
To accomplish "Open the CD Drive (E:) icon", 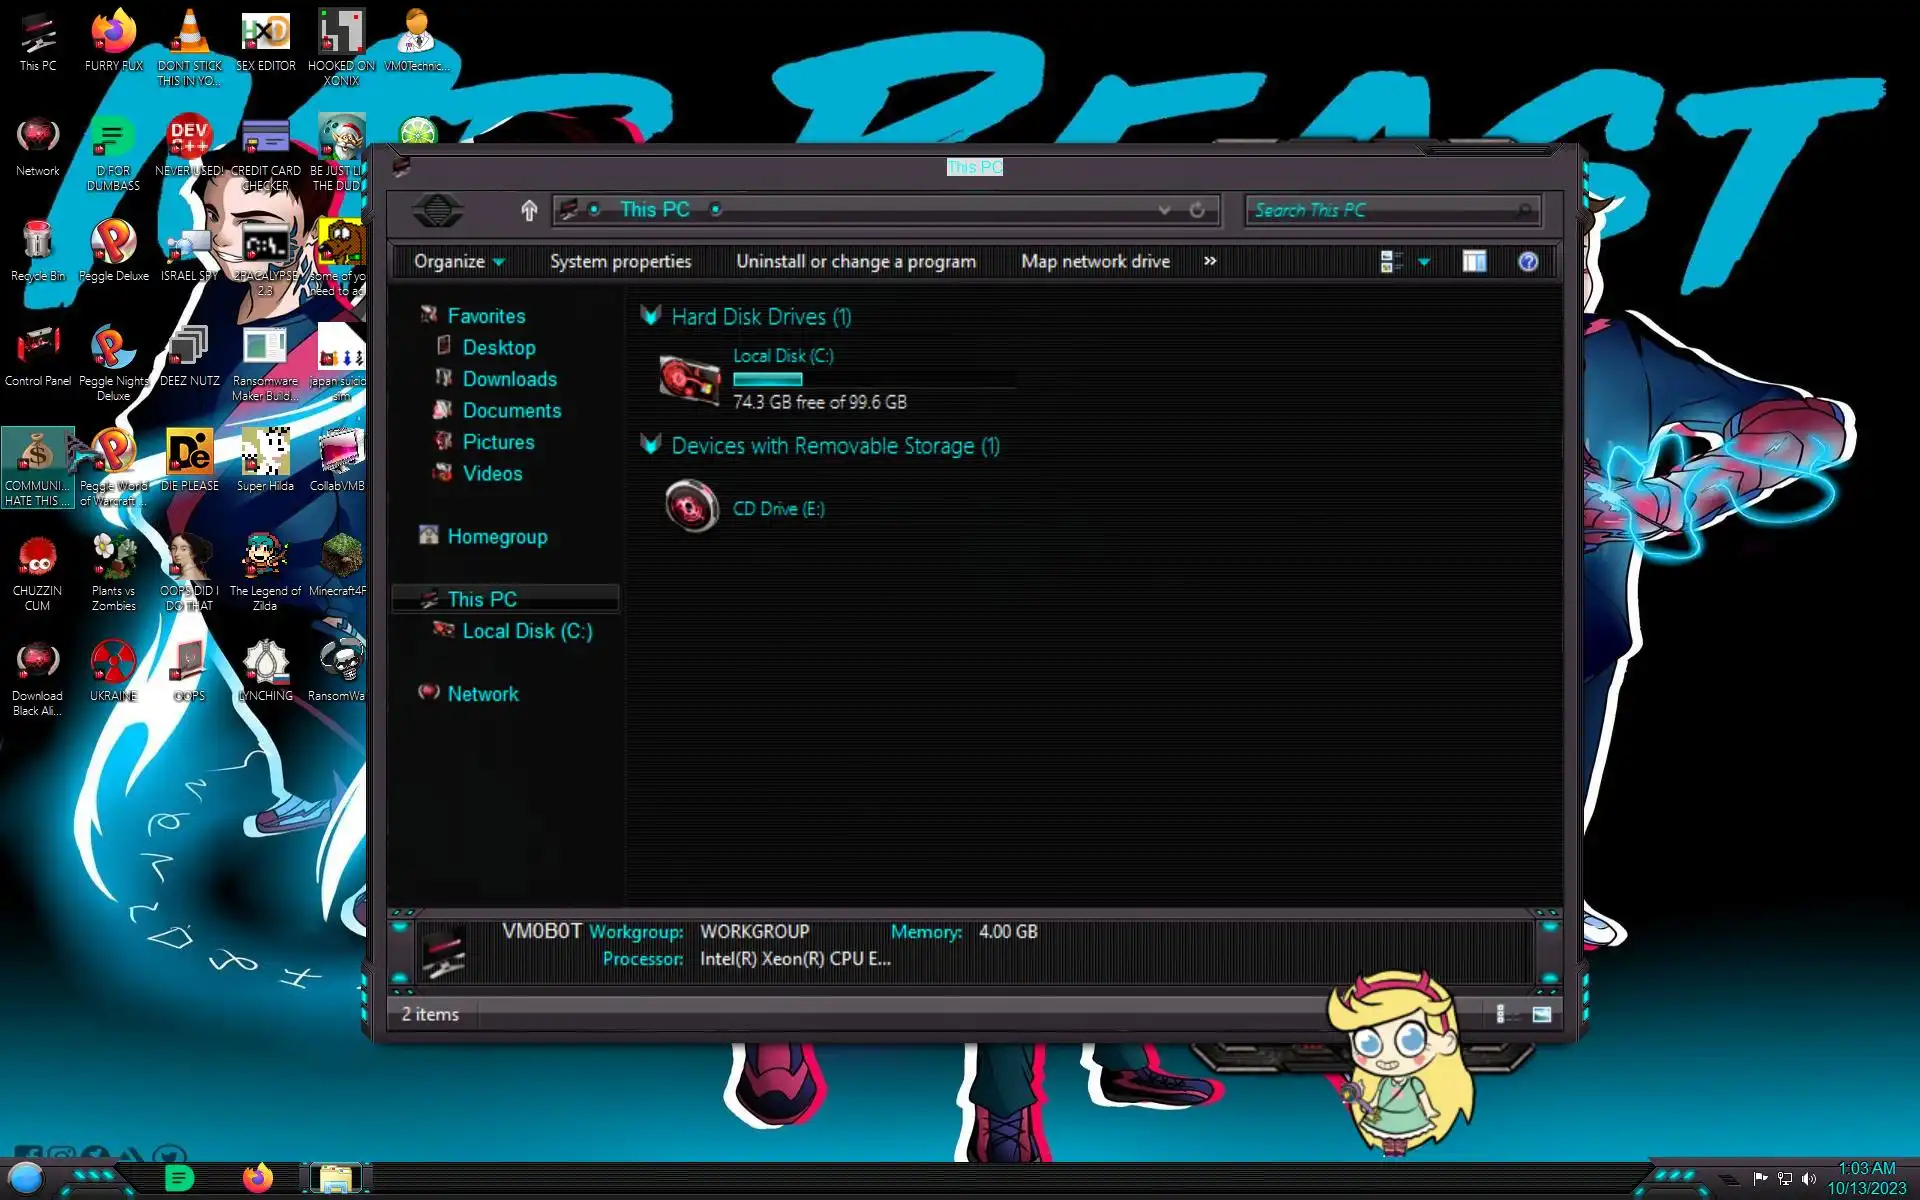I will [x=692, y=507].
